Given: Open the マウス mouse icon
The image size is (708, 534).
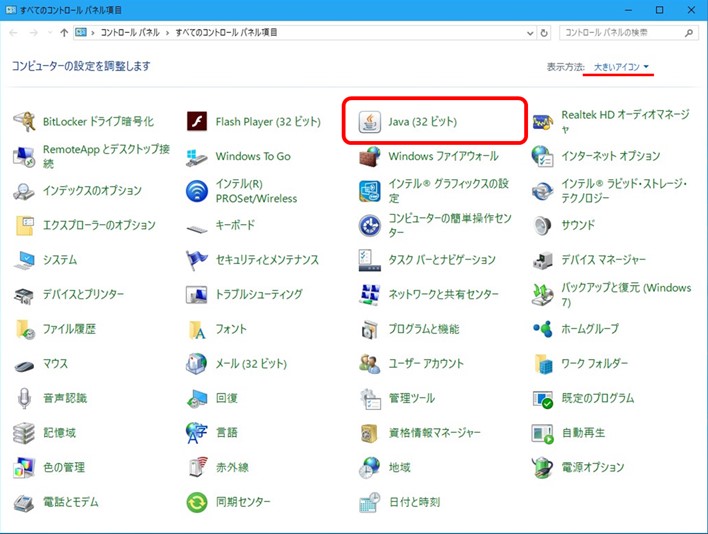Looking at the screenshot, I should point(24,365).
